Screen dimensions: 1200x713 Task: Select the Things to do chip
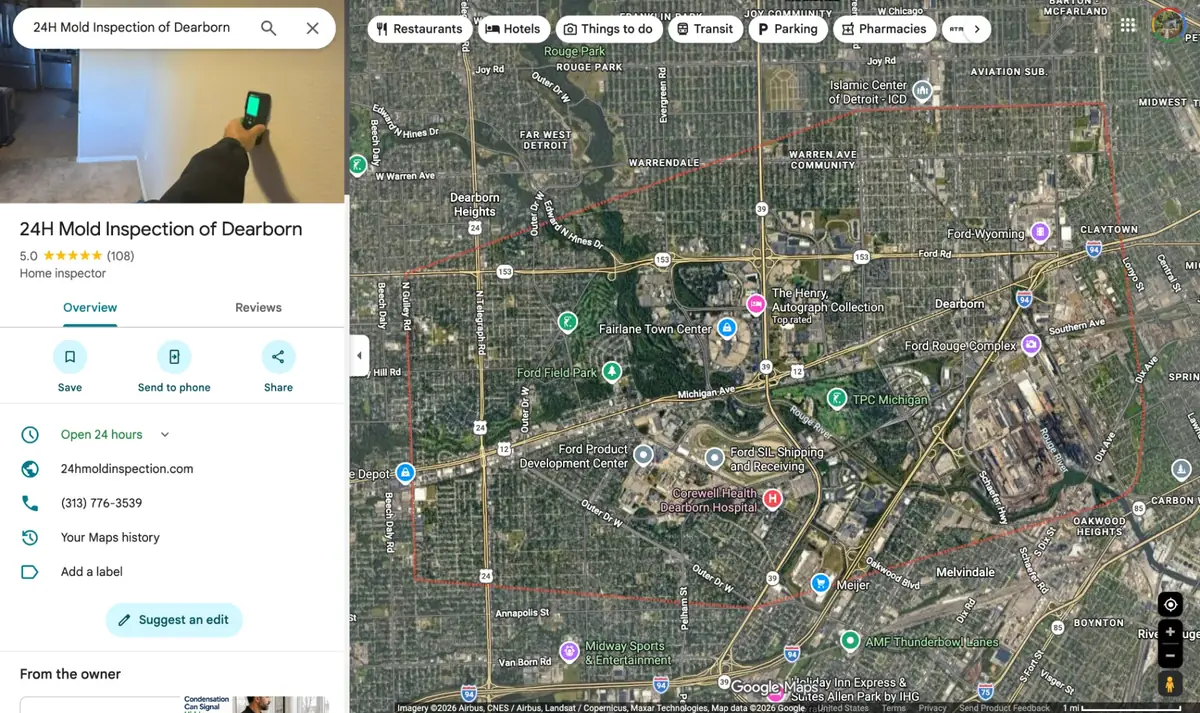(x=608, y=29)
